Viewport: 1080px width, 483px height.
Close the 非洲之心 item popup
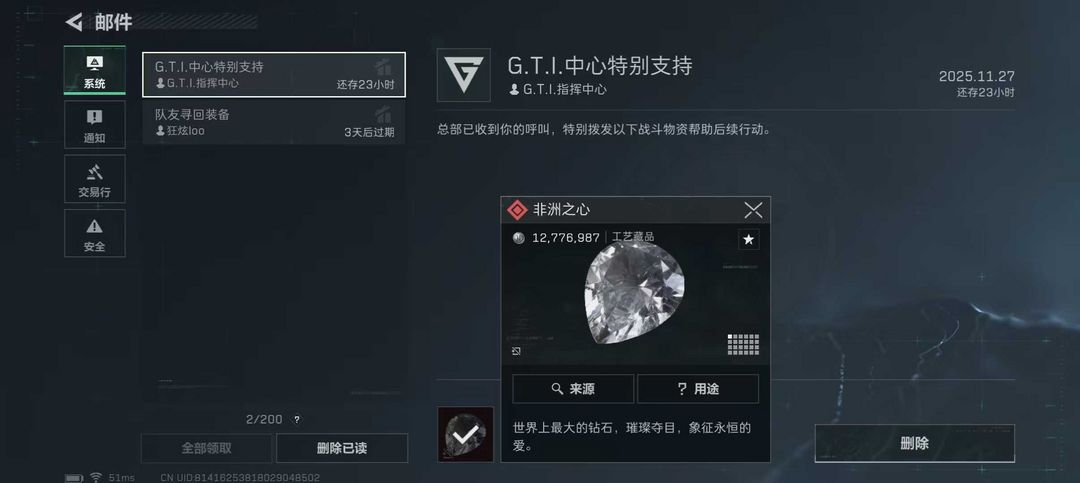coord(753,210)
